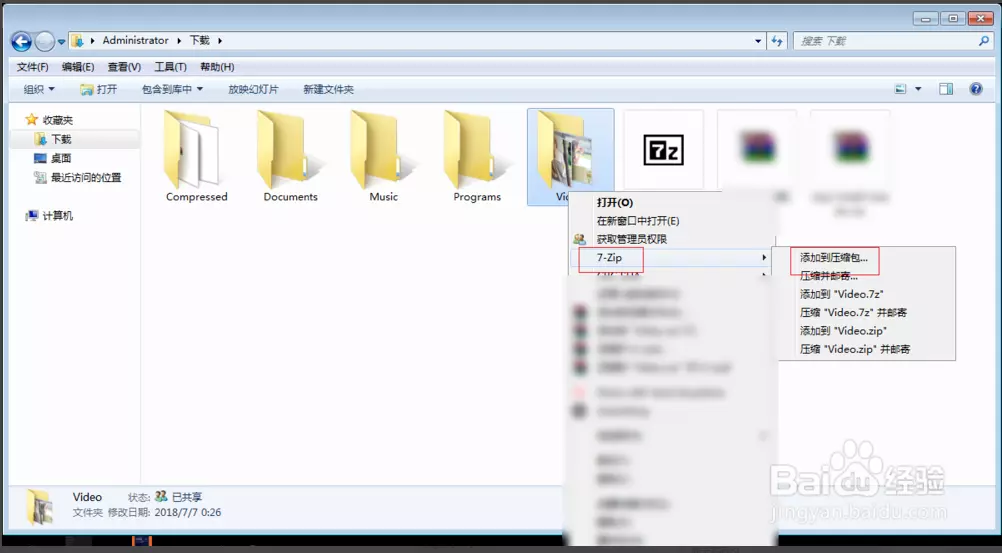Click the Back navigation arrow button
This screenshot has height=553, width=1002.
pos(21,42)
